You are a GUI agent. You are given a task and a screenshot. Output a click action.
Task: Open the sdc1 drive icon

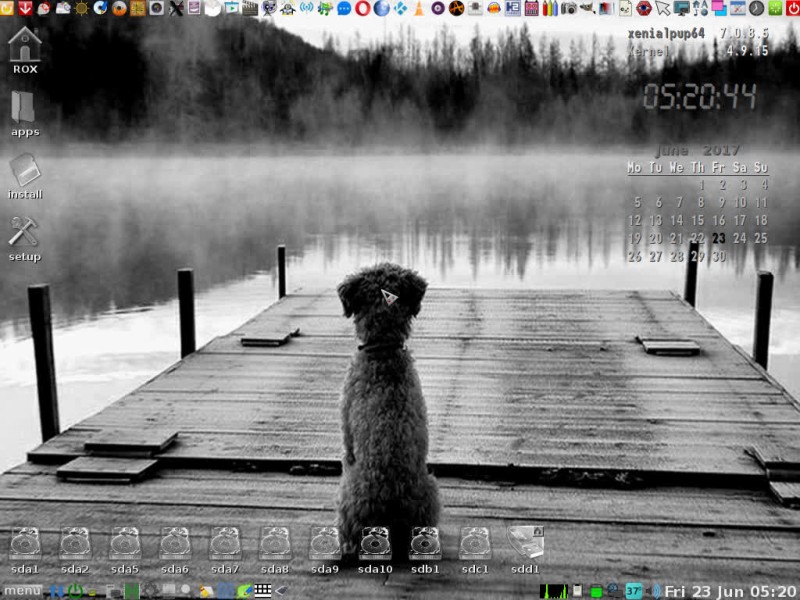tap(475, 544)
